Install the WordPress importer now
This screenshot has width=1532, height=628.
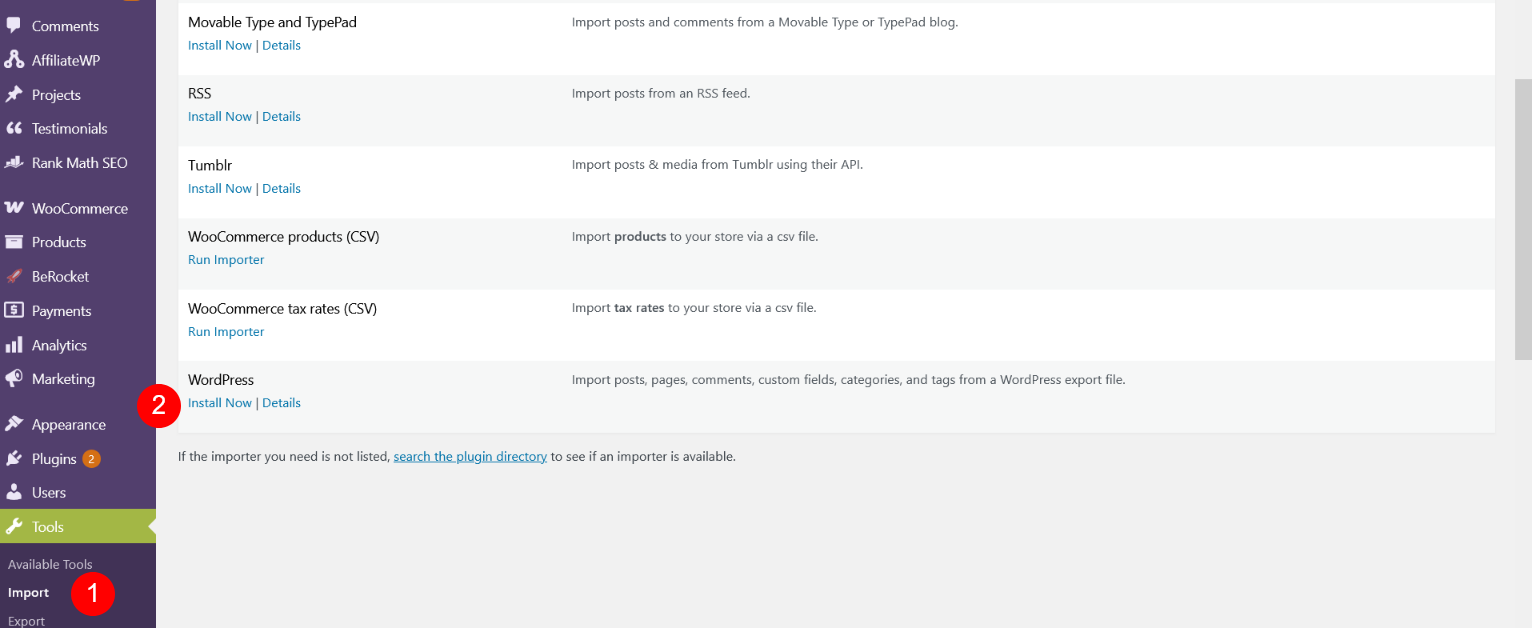220,403
